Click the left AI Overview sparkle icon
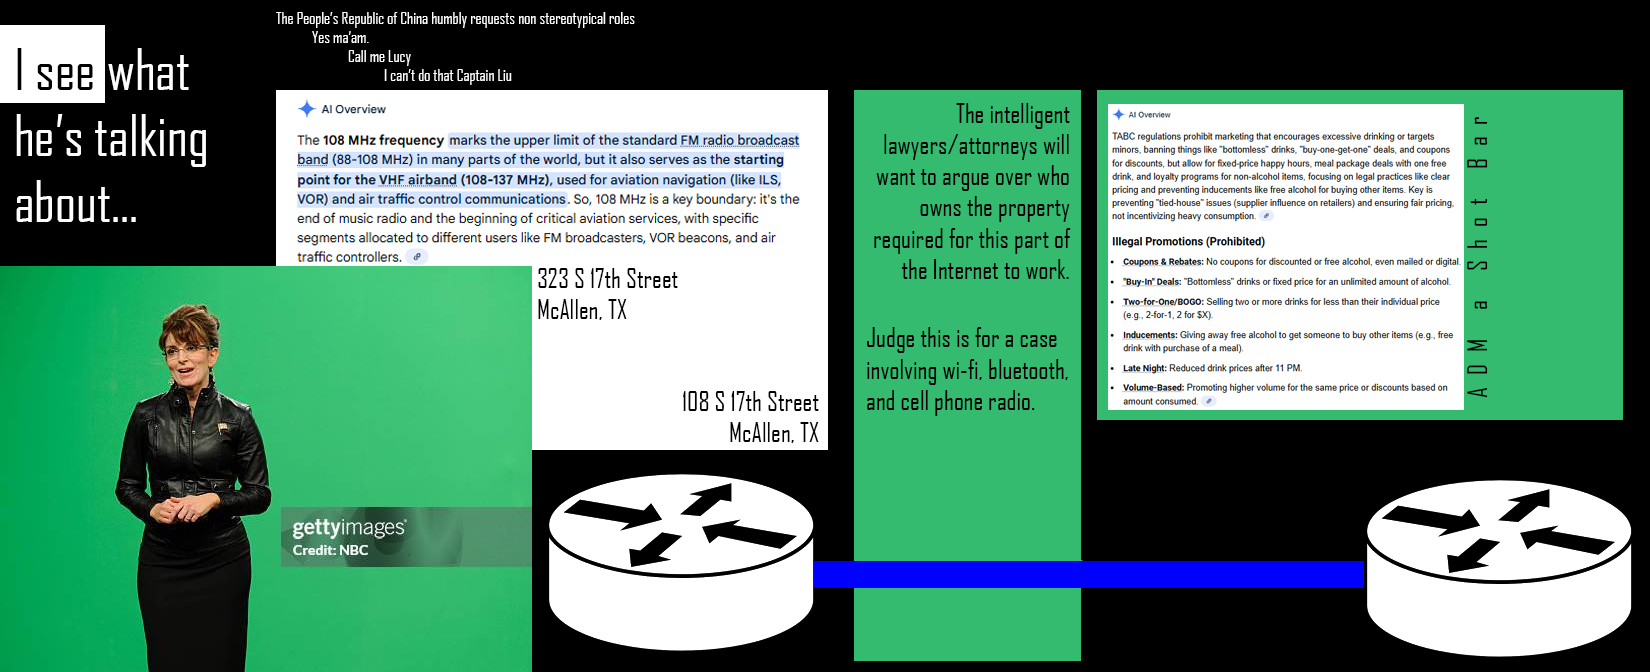1650x672 pixels. 307,109
